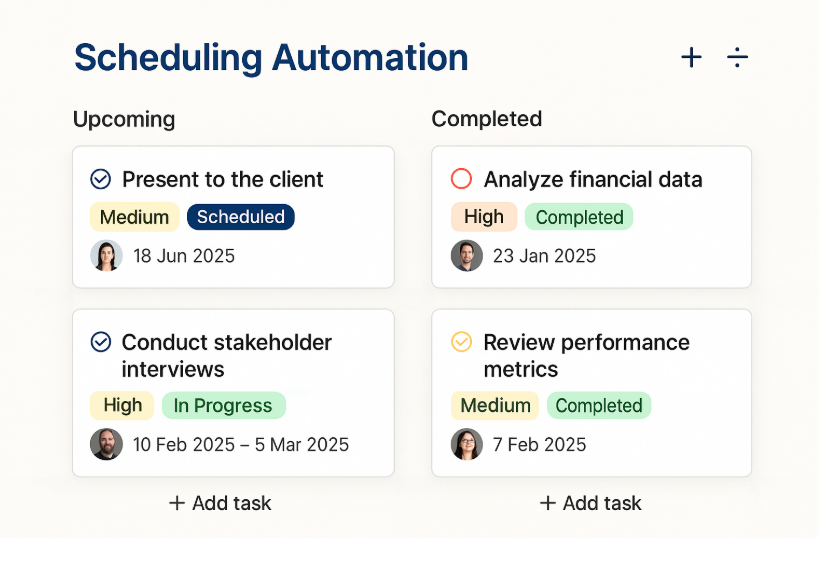Click the 18 Jun 2025 due date
Image resolution: width=836 pixels, height=565 pixels.
point(184,256)
